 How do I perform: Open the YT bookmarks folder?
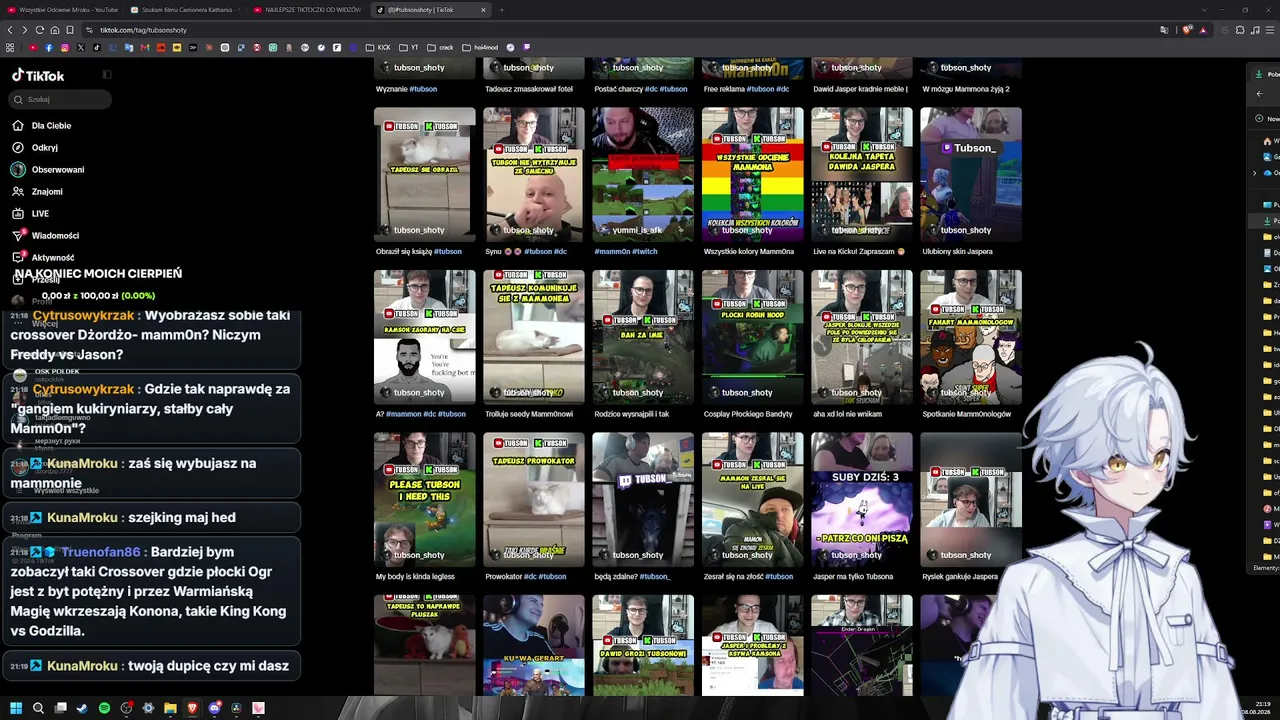coord(409,47)
